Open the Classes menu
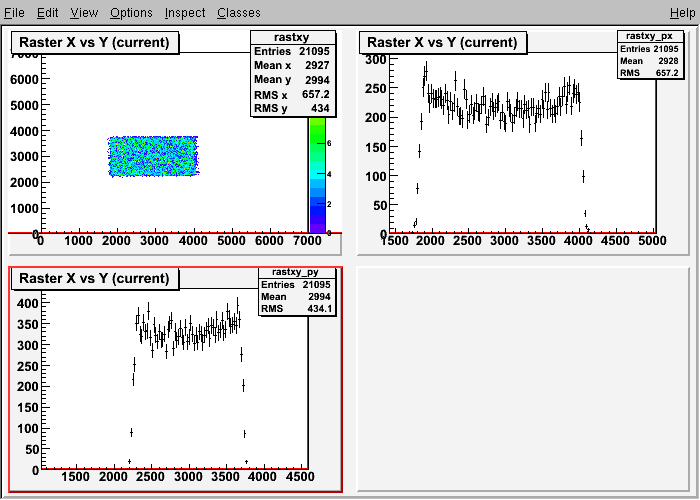Viewport: 700px width, 500px height. (x=239, y=12)
